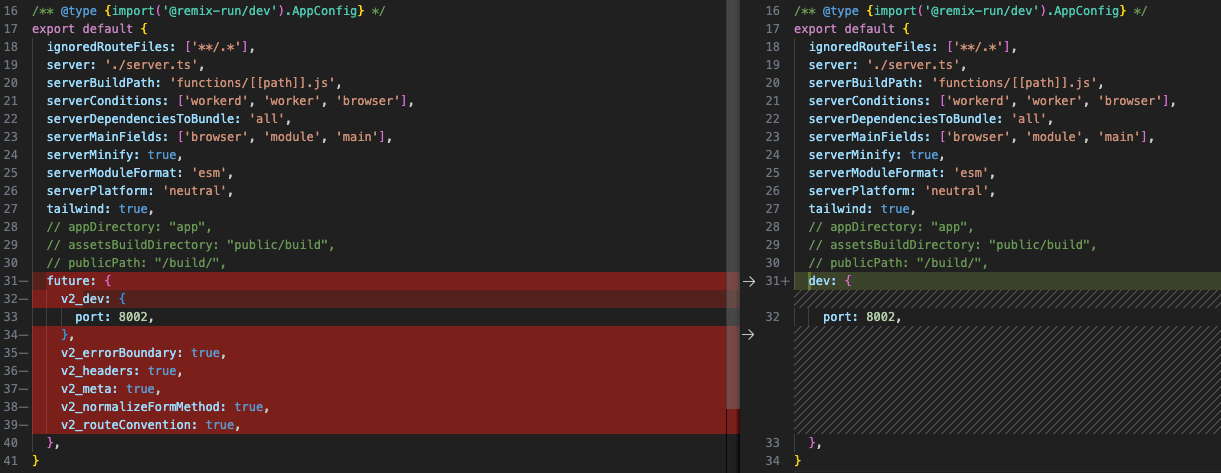Click the appDirectory comment in the right pane
1221x473 pixels.
coord(892,227)
